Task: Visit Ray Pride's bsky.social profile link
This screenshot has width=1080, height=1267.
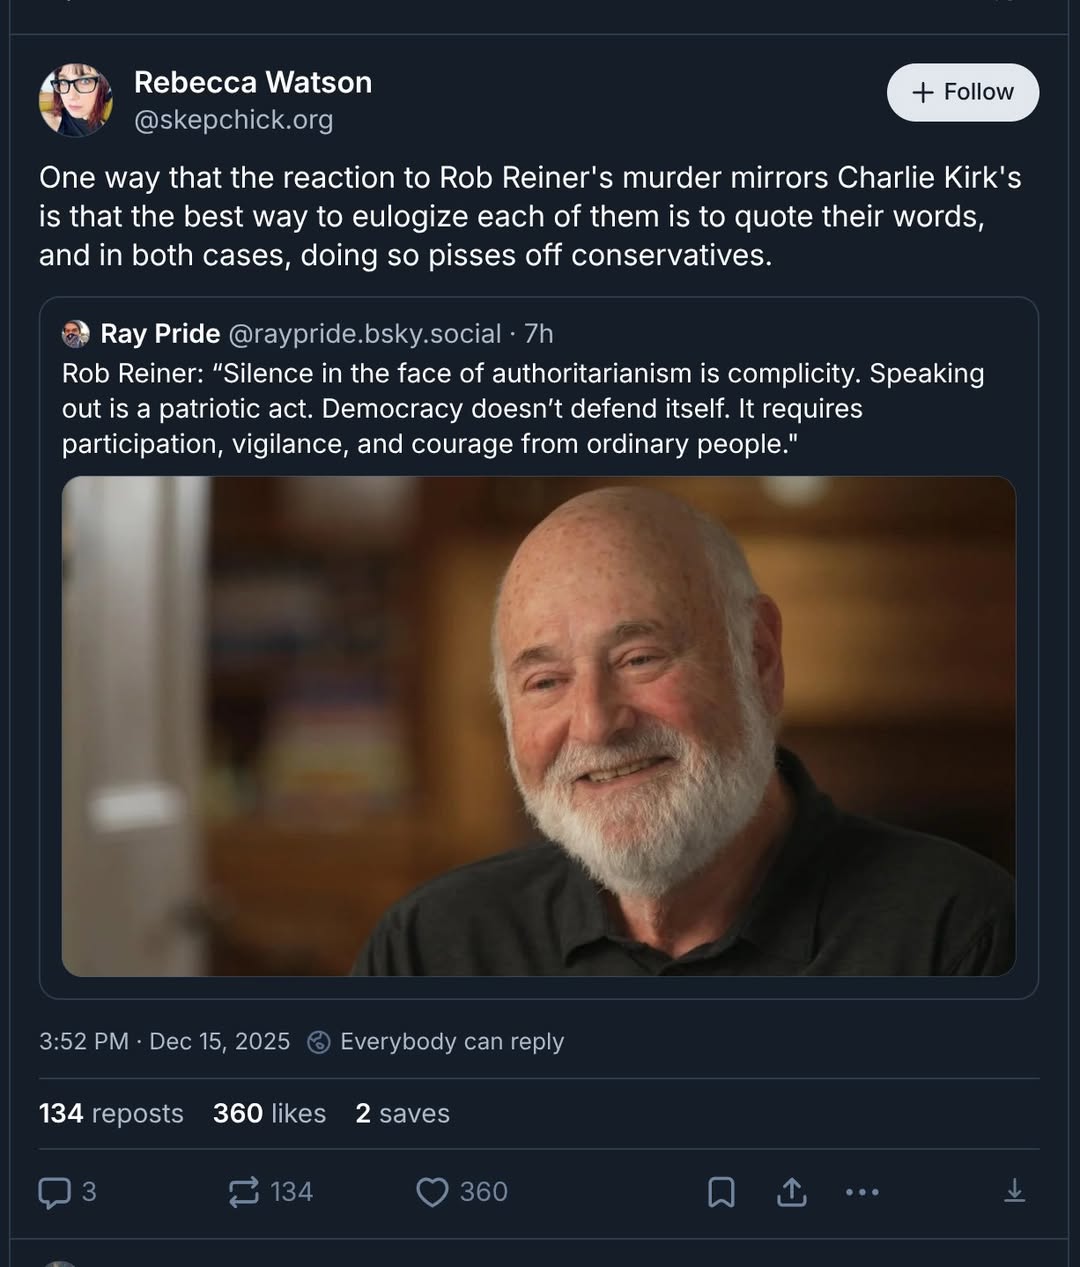Action: pyautogui.click(x=365, y=334)
